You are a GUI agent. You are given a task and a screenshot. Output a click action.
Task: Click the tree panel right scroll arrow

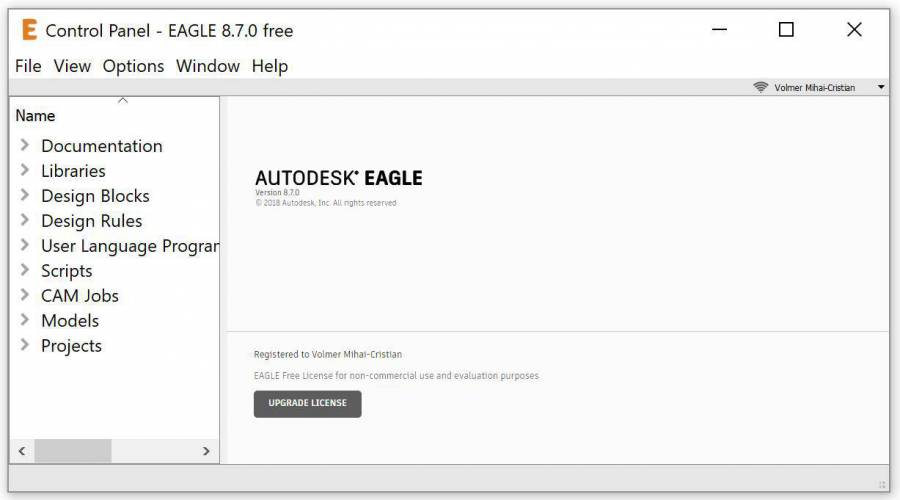tap(206, 451)
